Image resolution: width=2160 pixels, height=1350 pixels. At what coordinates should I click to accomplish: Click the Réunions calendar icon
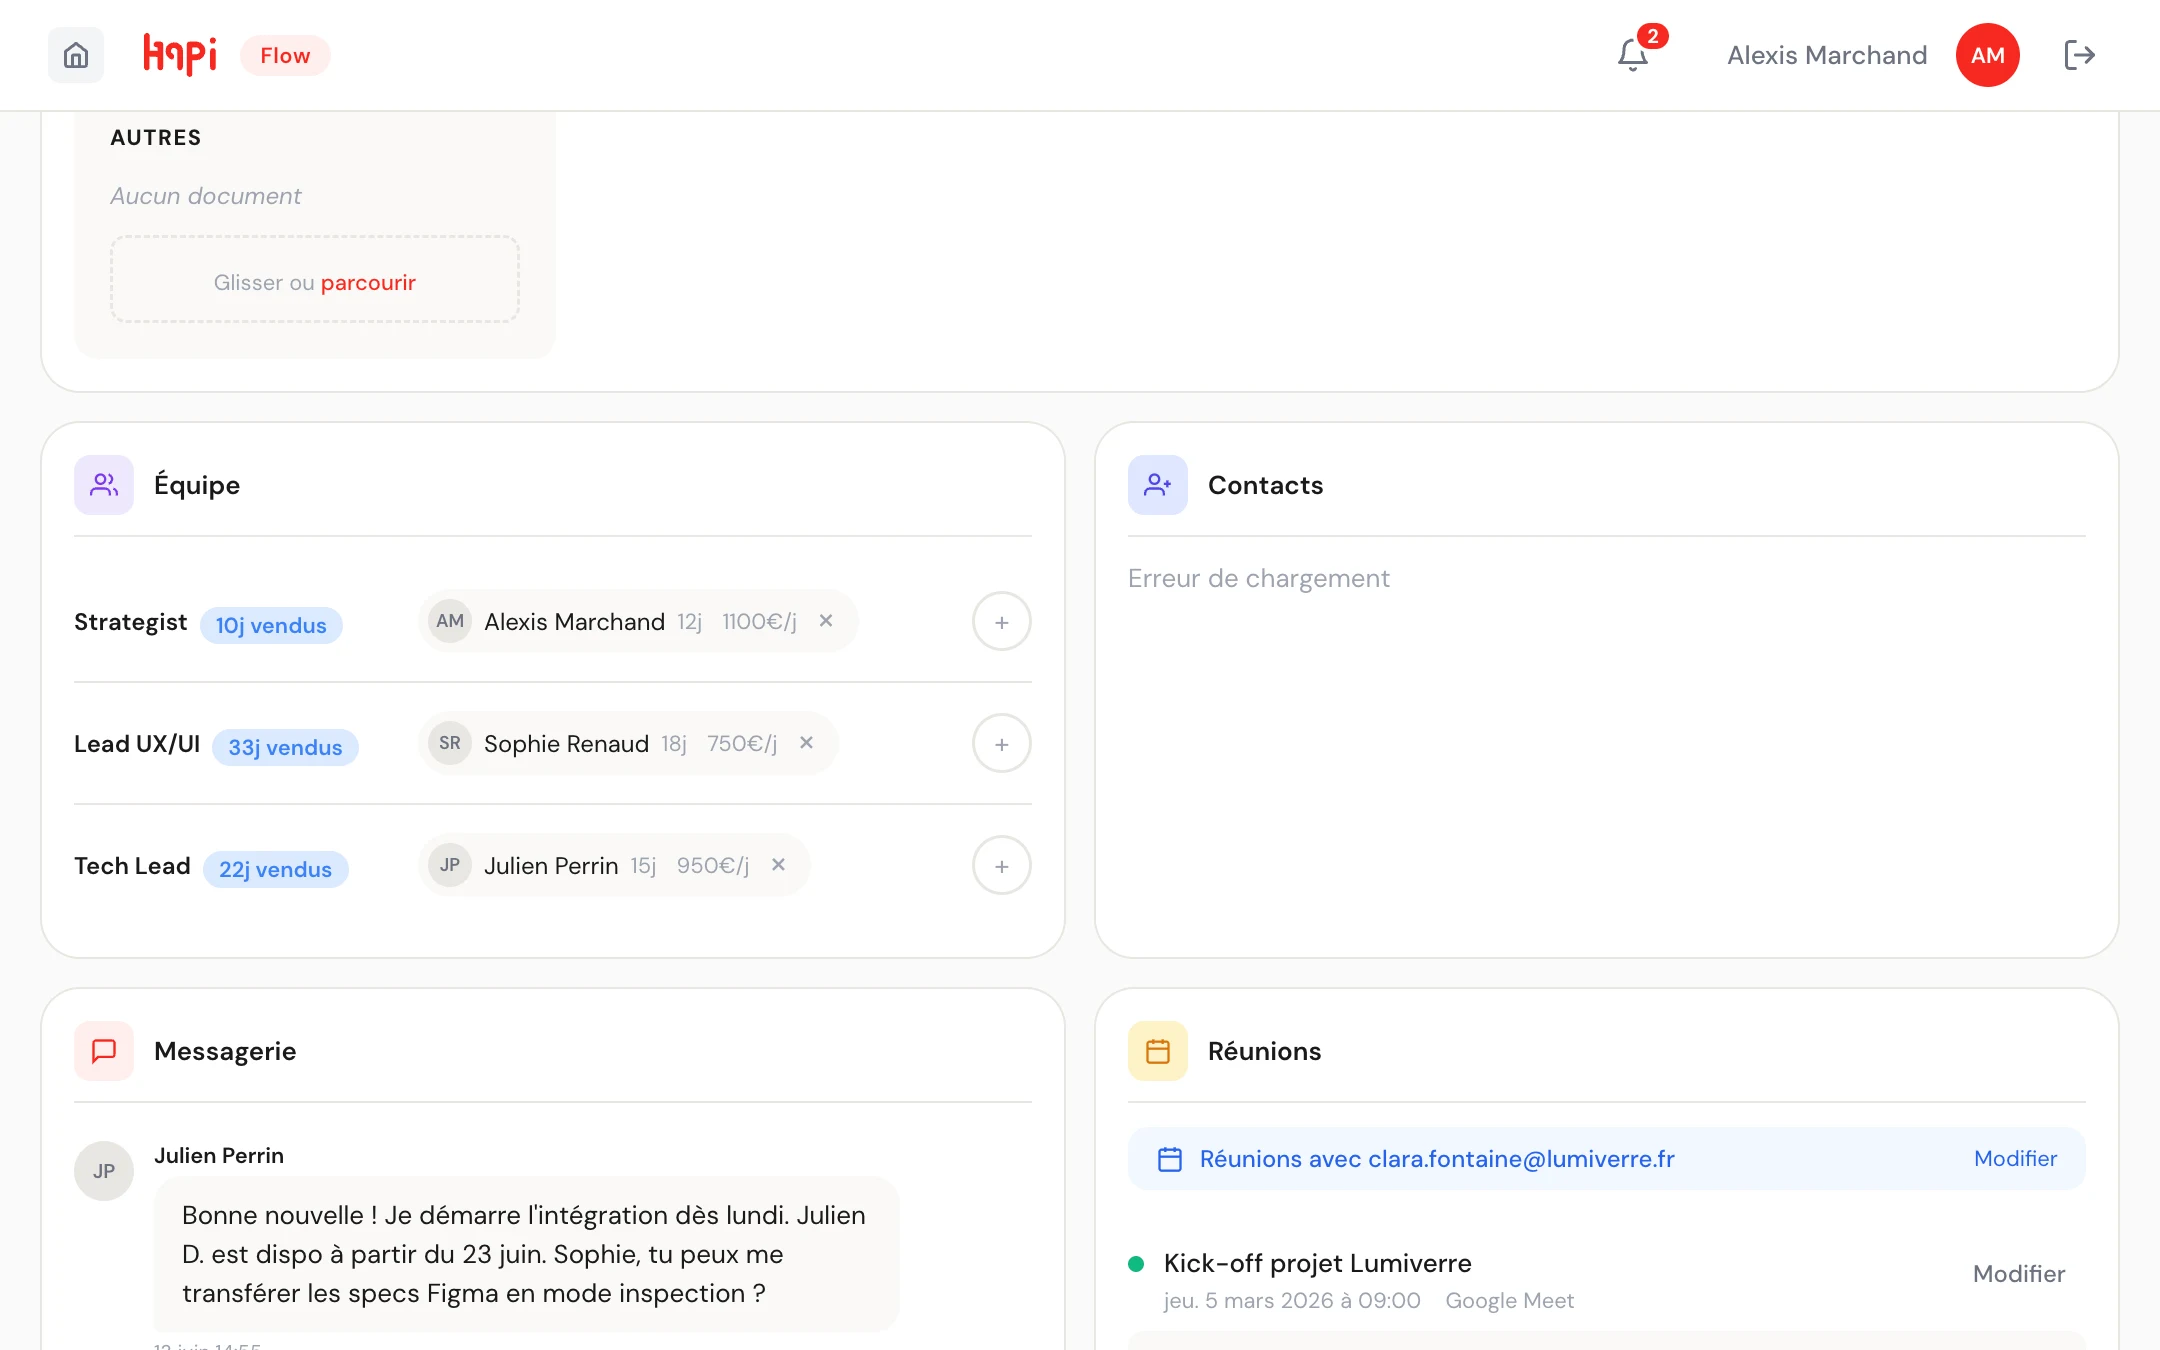coord(1158,1051)
